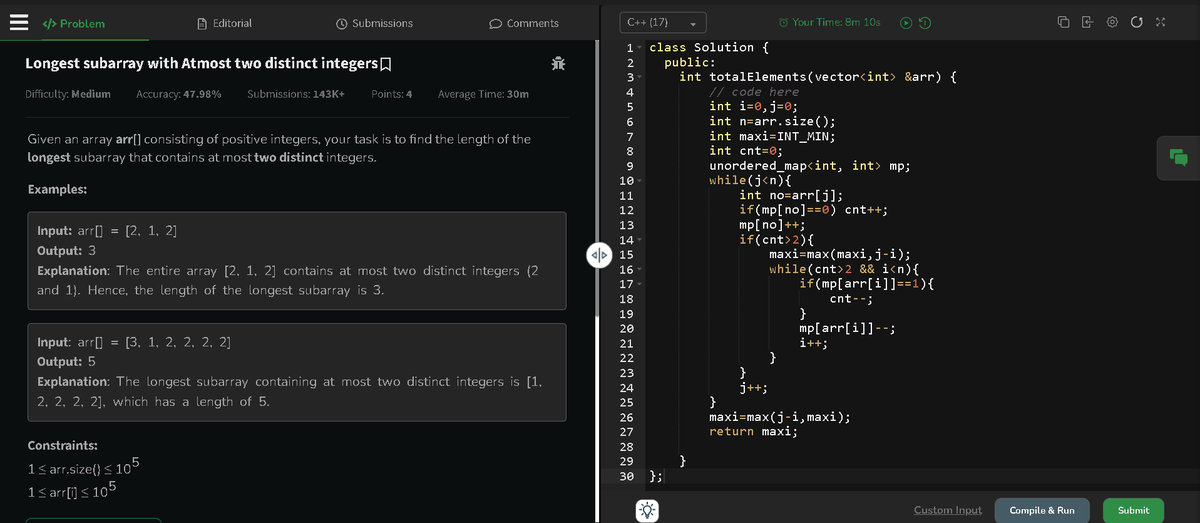Image resolution: width=1200 pixels, height=523 pixels.
Task: Bookmark this problem
Action: tap(386, 64)
